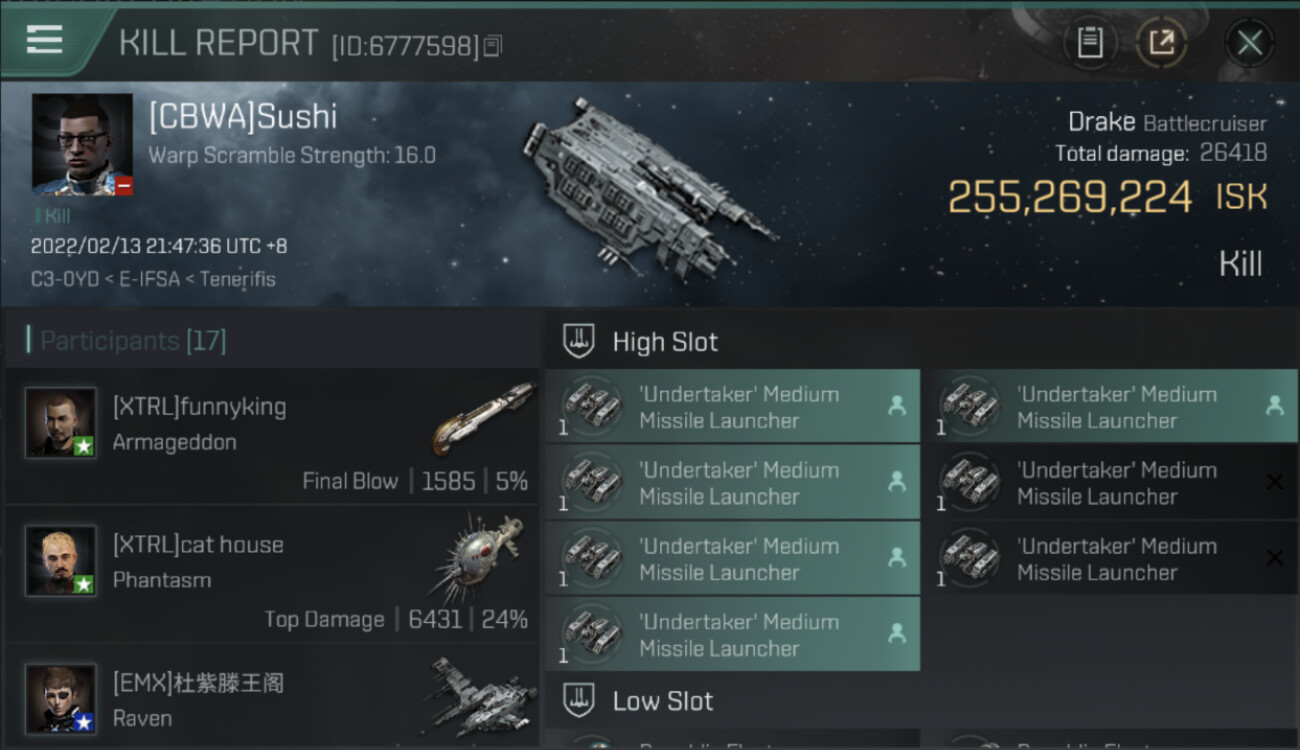Click person icon on top-right Undertaker launcher
The image size is (1300, 750).
pos(1274,405)
